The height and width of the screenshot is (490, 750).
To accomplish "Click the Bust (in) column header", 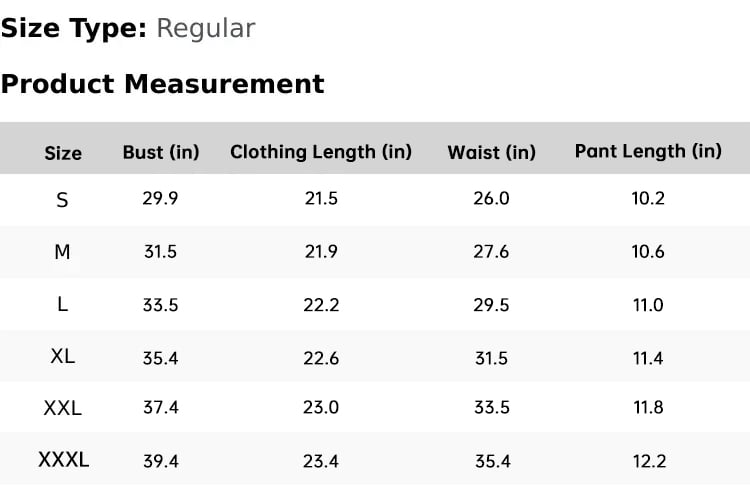I will [161, 152].
